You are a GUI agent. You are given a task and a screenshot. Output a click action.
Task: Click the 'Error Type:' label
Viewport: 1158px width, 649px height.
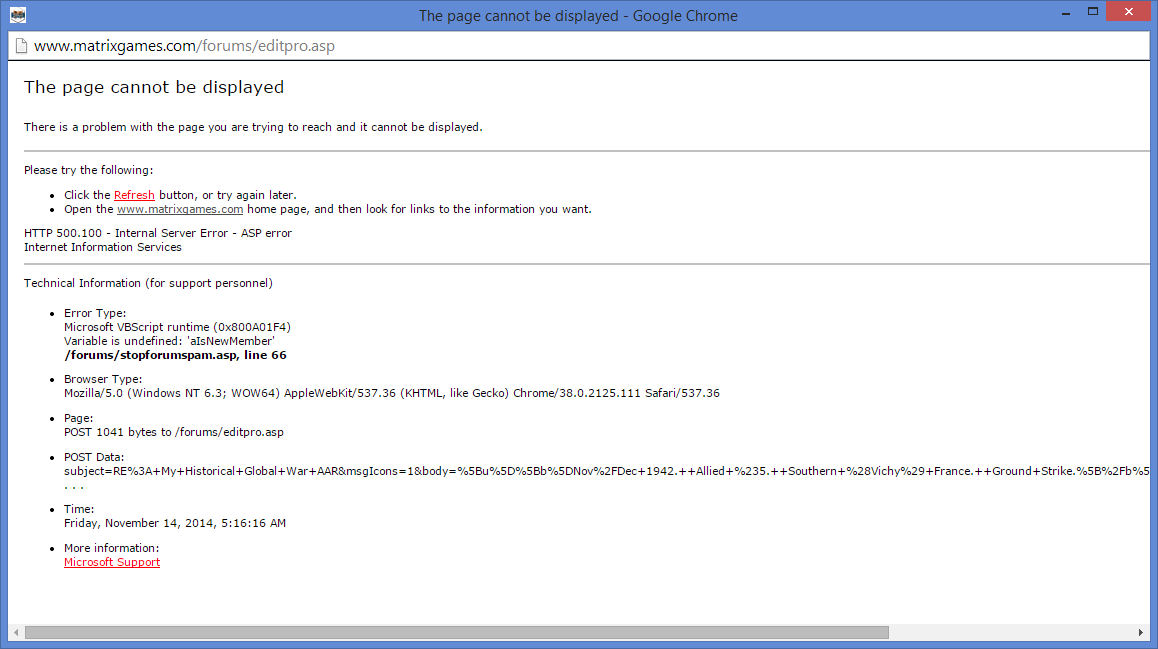95,313
